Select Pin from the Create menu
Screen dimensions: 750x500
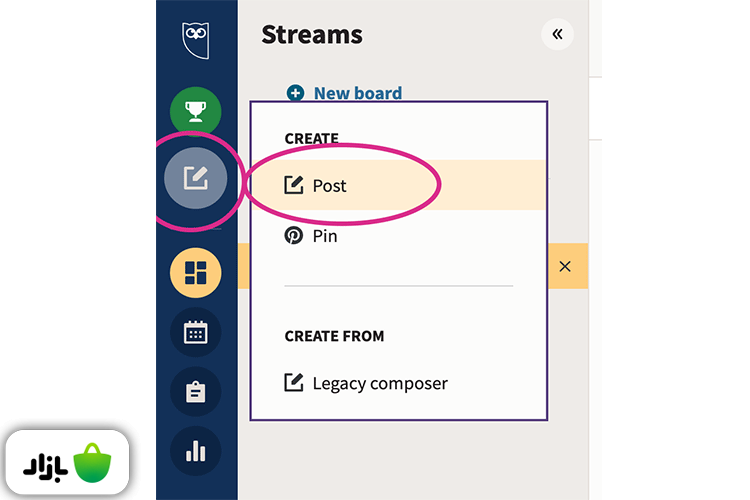(x=325, y=236)
